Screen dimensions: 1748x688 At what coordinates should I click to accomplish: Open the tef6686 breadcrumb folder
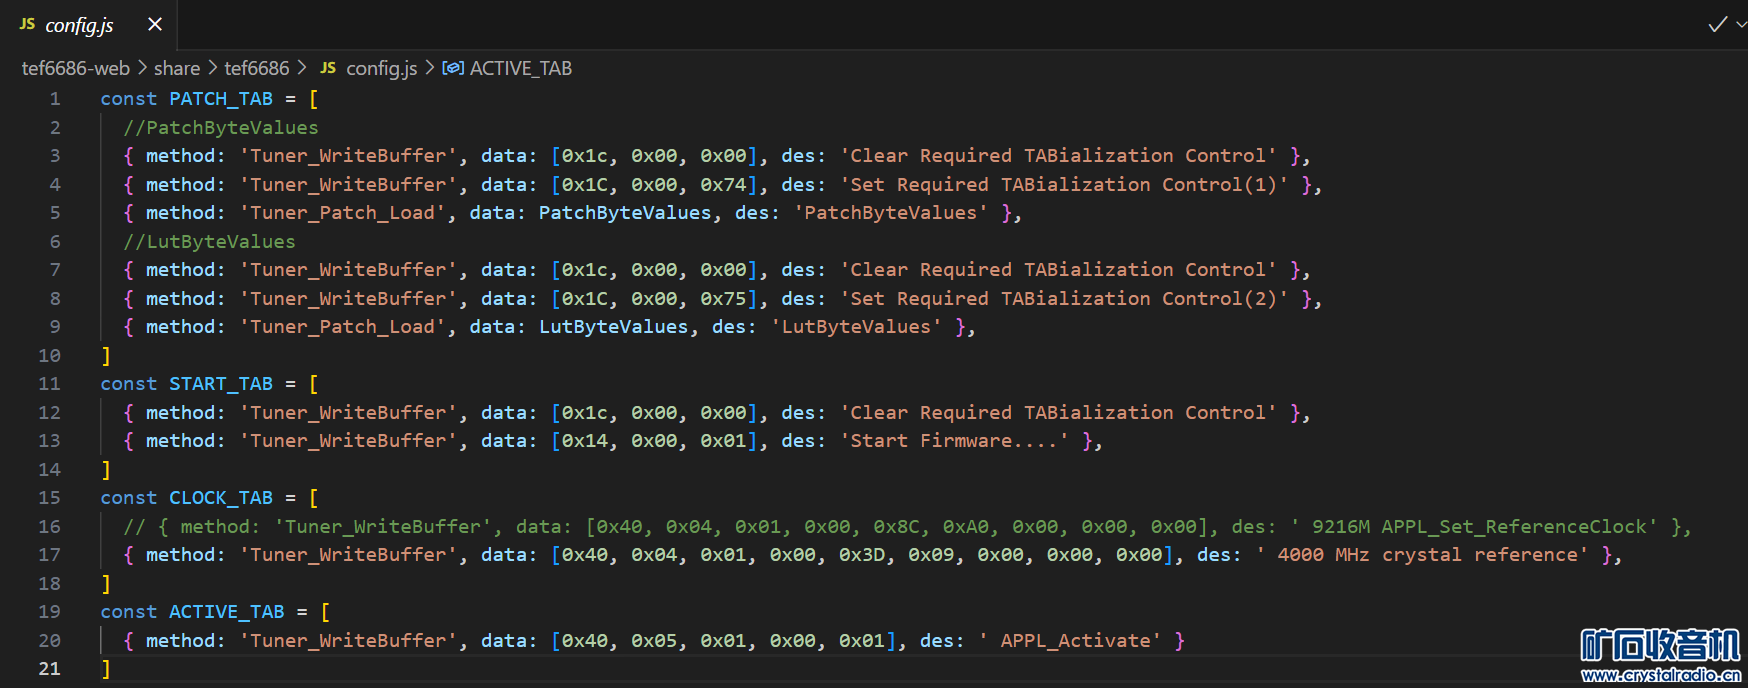[x=256, y=68]
